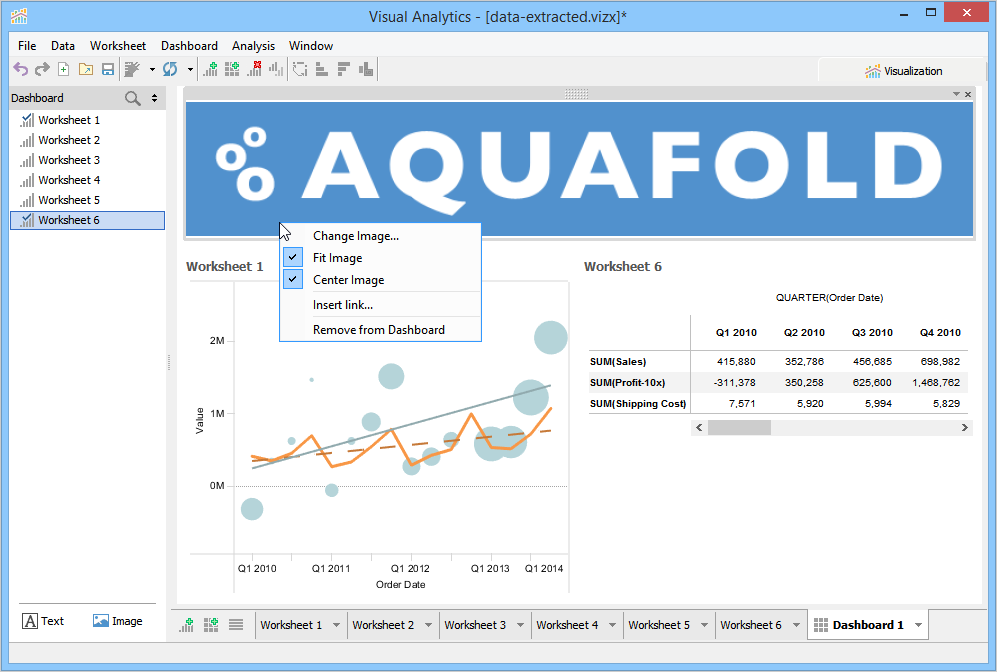Click new worksheet icon in bottom tab bar
Viewport: 997px width, 672px height.
(187, 625)
